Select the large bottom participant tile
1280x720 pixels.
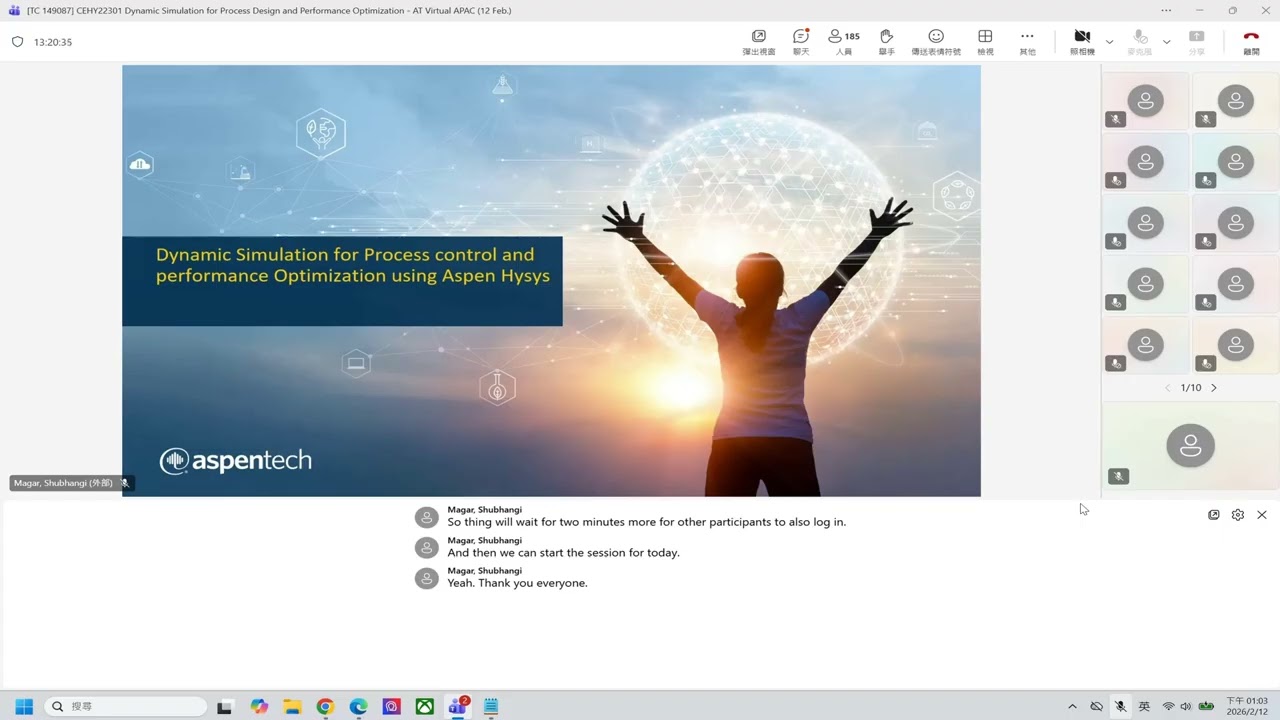tap(1190, 446)
